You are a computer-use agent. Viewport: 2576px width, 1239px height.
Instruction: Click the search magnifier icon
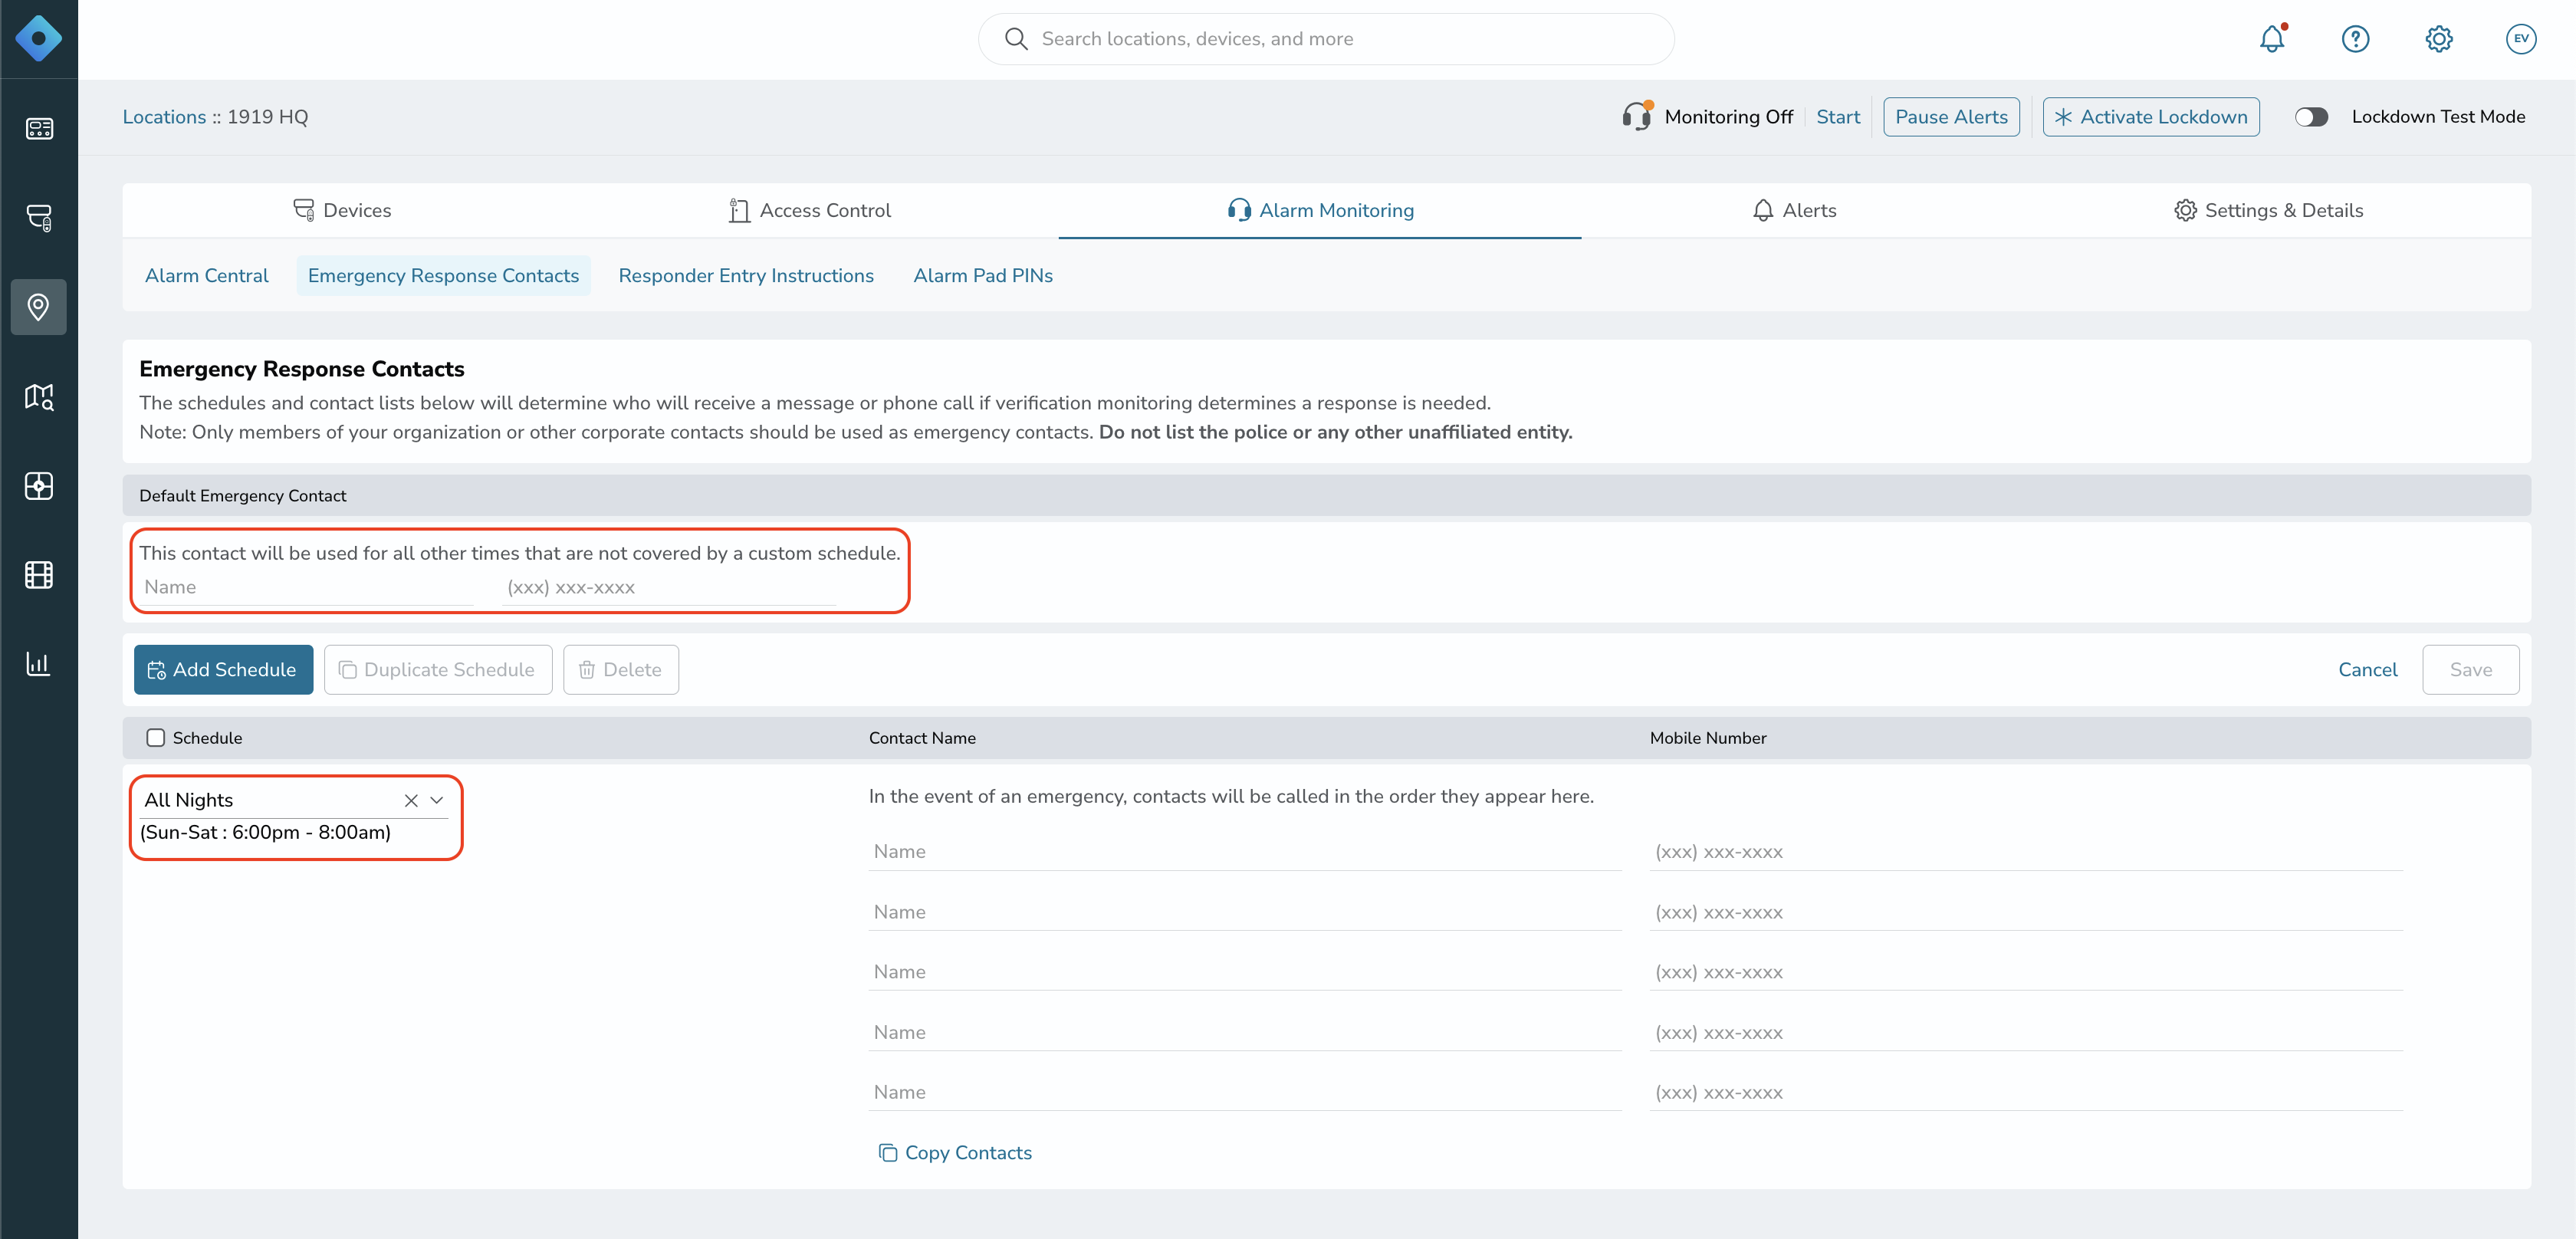(1016, 39)
